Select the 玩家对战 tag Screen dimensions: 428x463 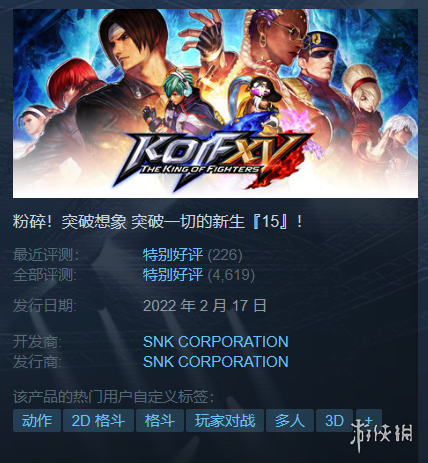[x=225, y=420]
